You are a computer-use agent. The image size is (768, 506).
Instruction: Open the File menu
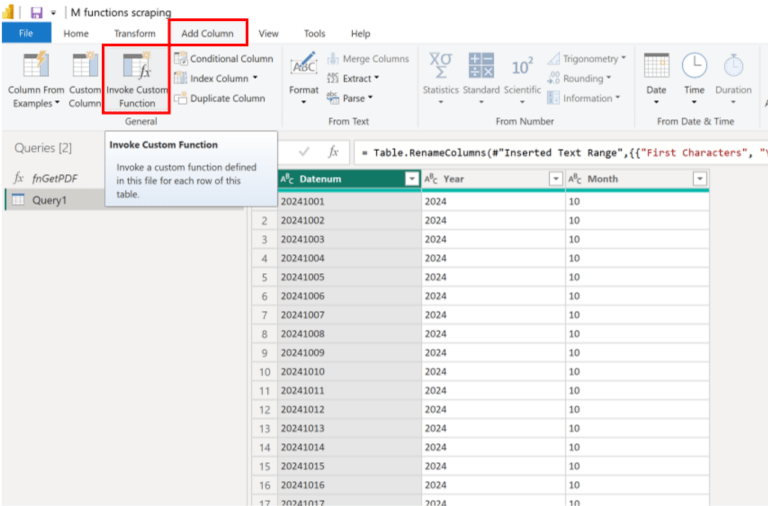26,34
